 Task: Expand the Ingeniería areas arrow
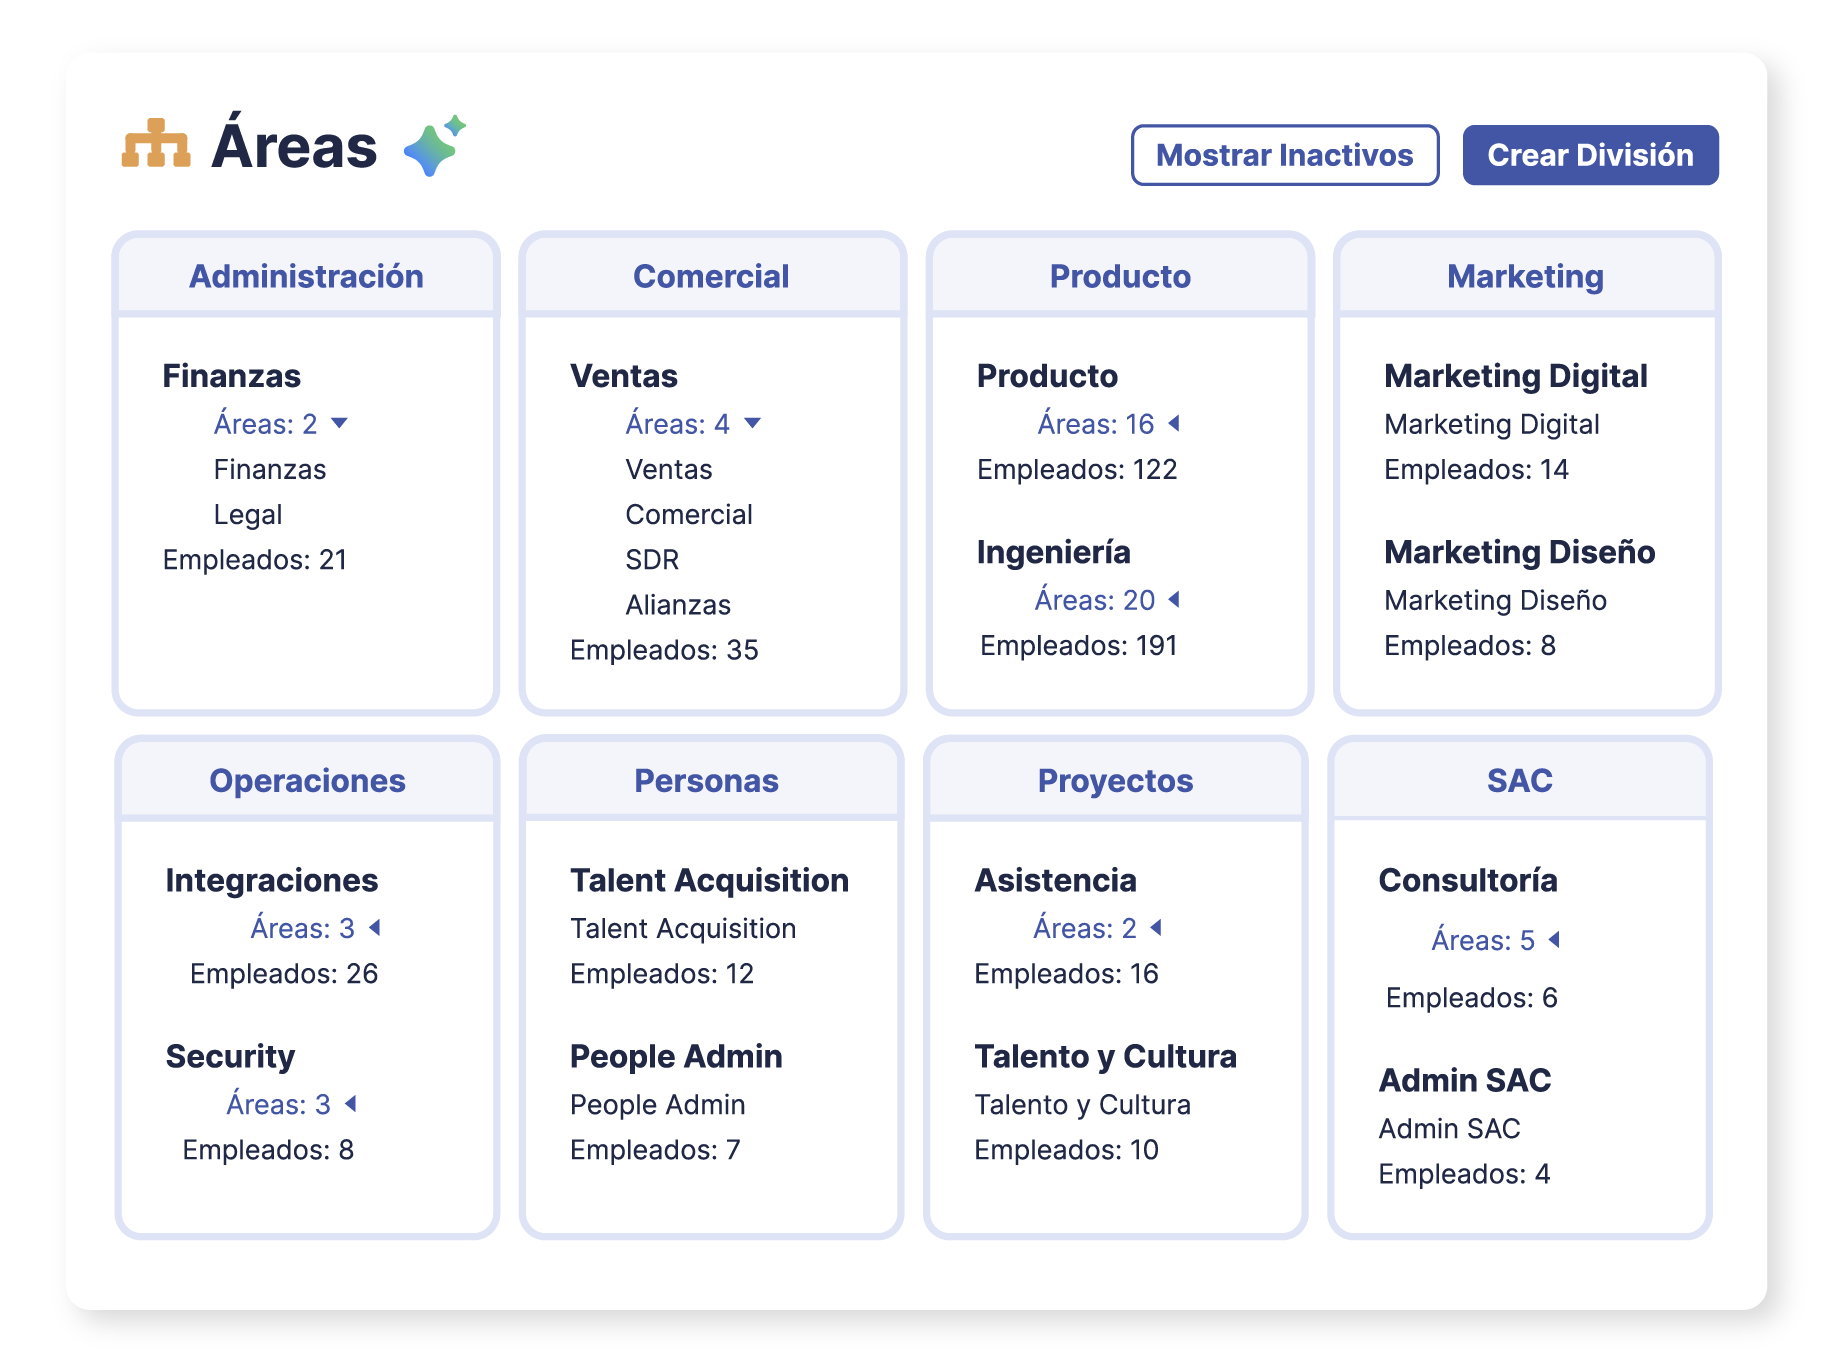click(1174, 599)
